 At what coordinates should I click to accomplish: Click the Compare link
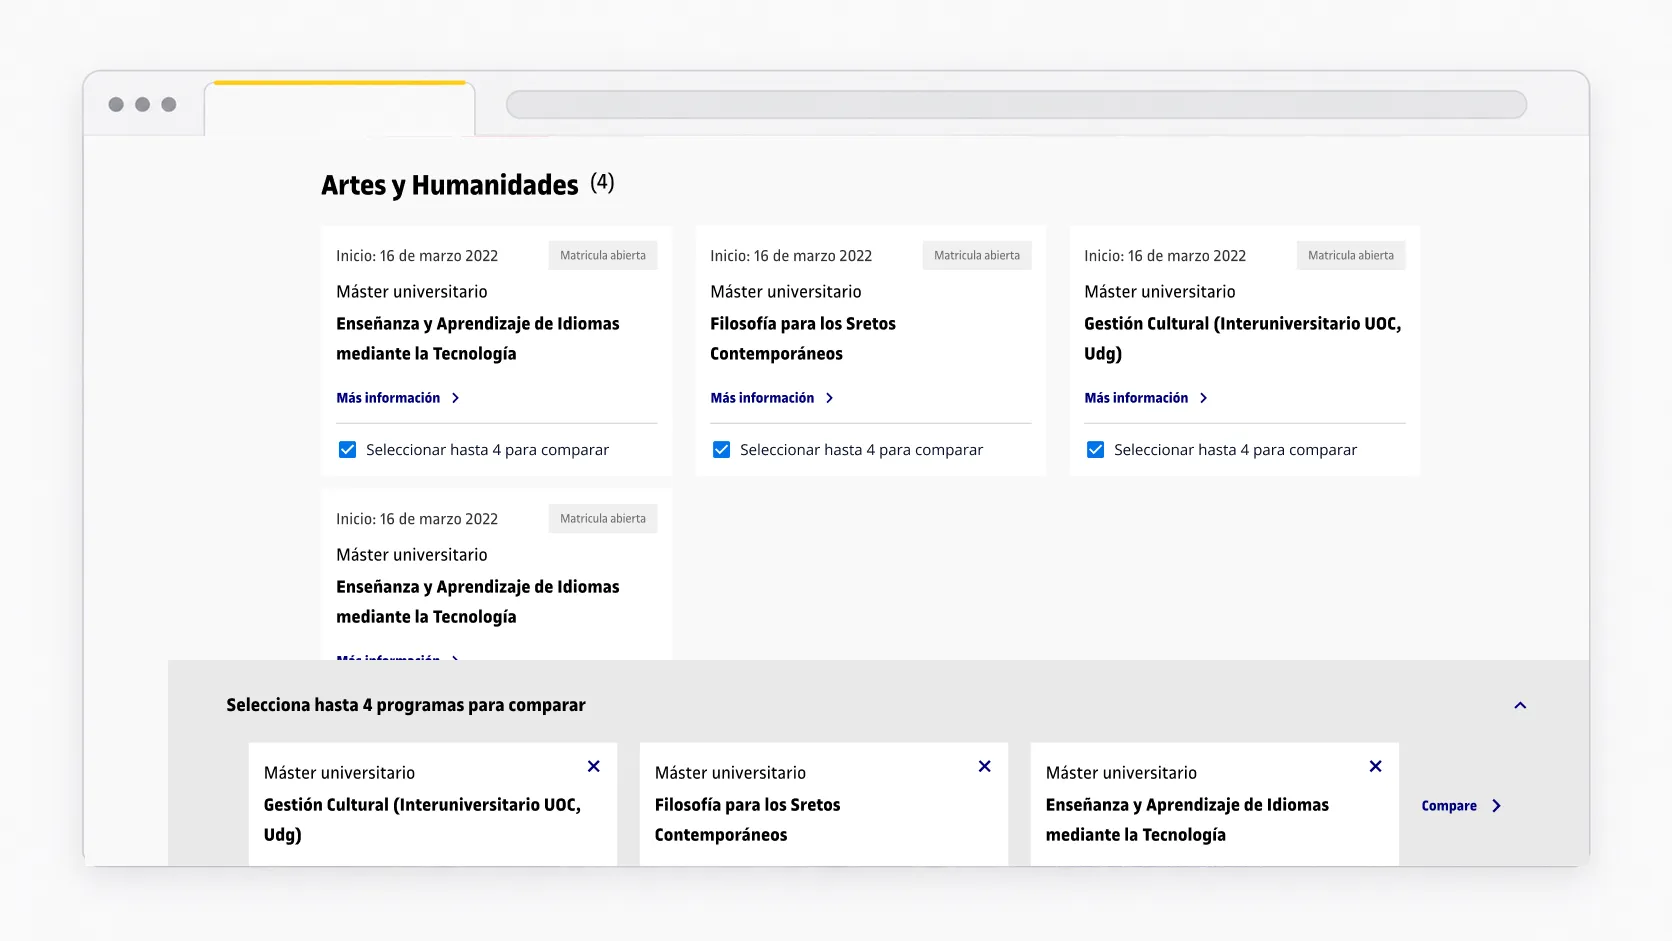click(1449, 806)
